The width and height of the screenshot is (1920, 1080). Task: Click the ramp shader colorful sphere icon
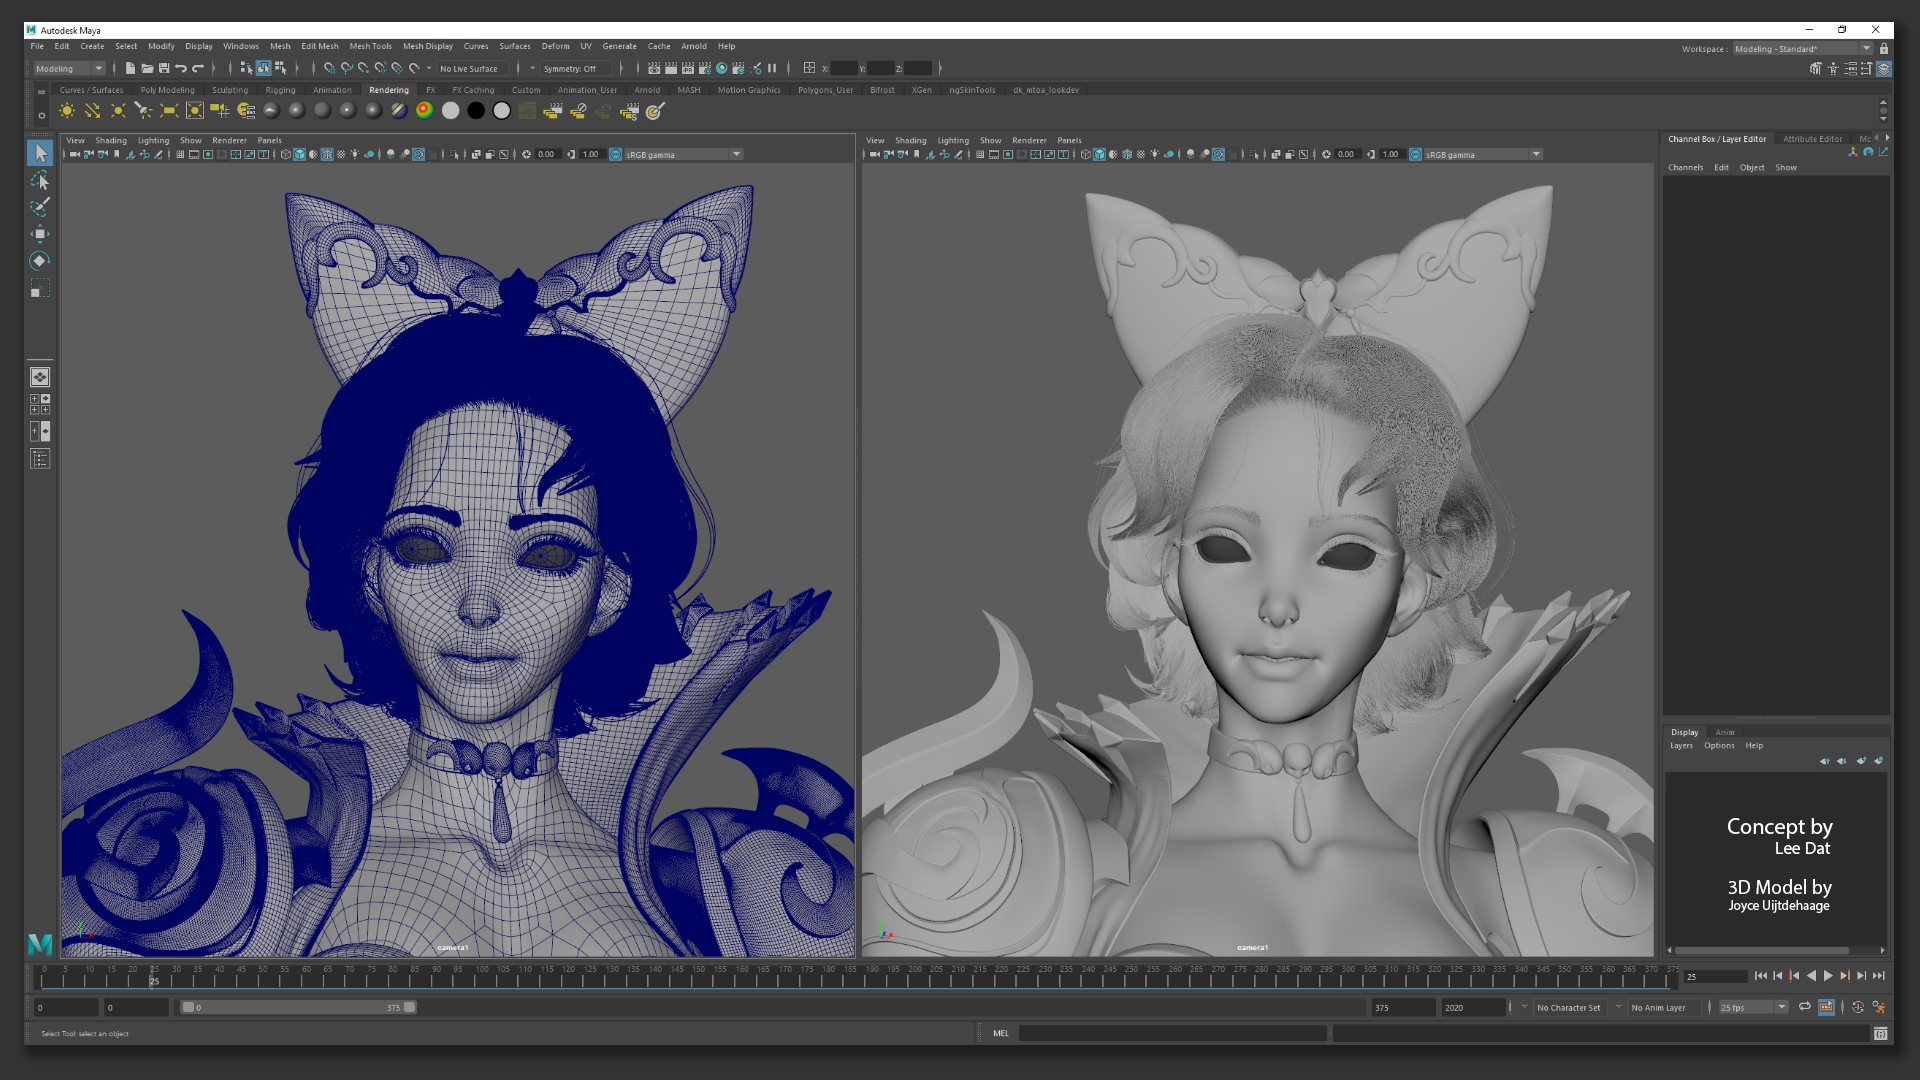tap(424, 111)
